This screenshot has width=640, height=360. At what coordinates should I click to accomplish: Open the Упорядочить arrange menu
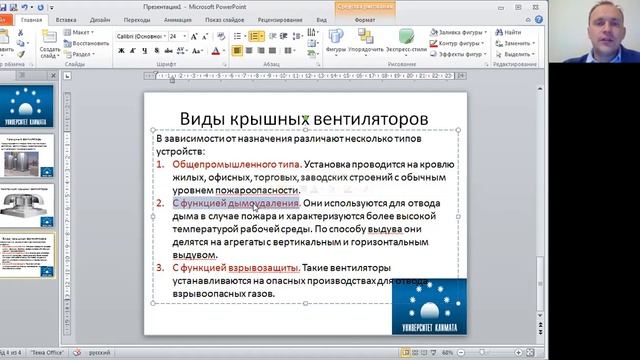[x=366, y=41]
